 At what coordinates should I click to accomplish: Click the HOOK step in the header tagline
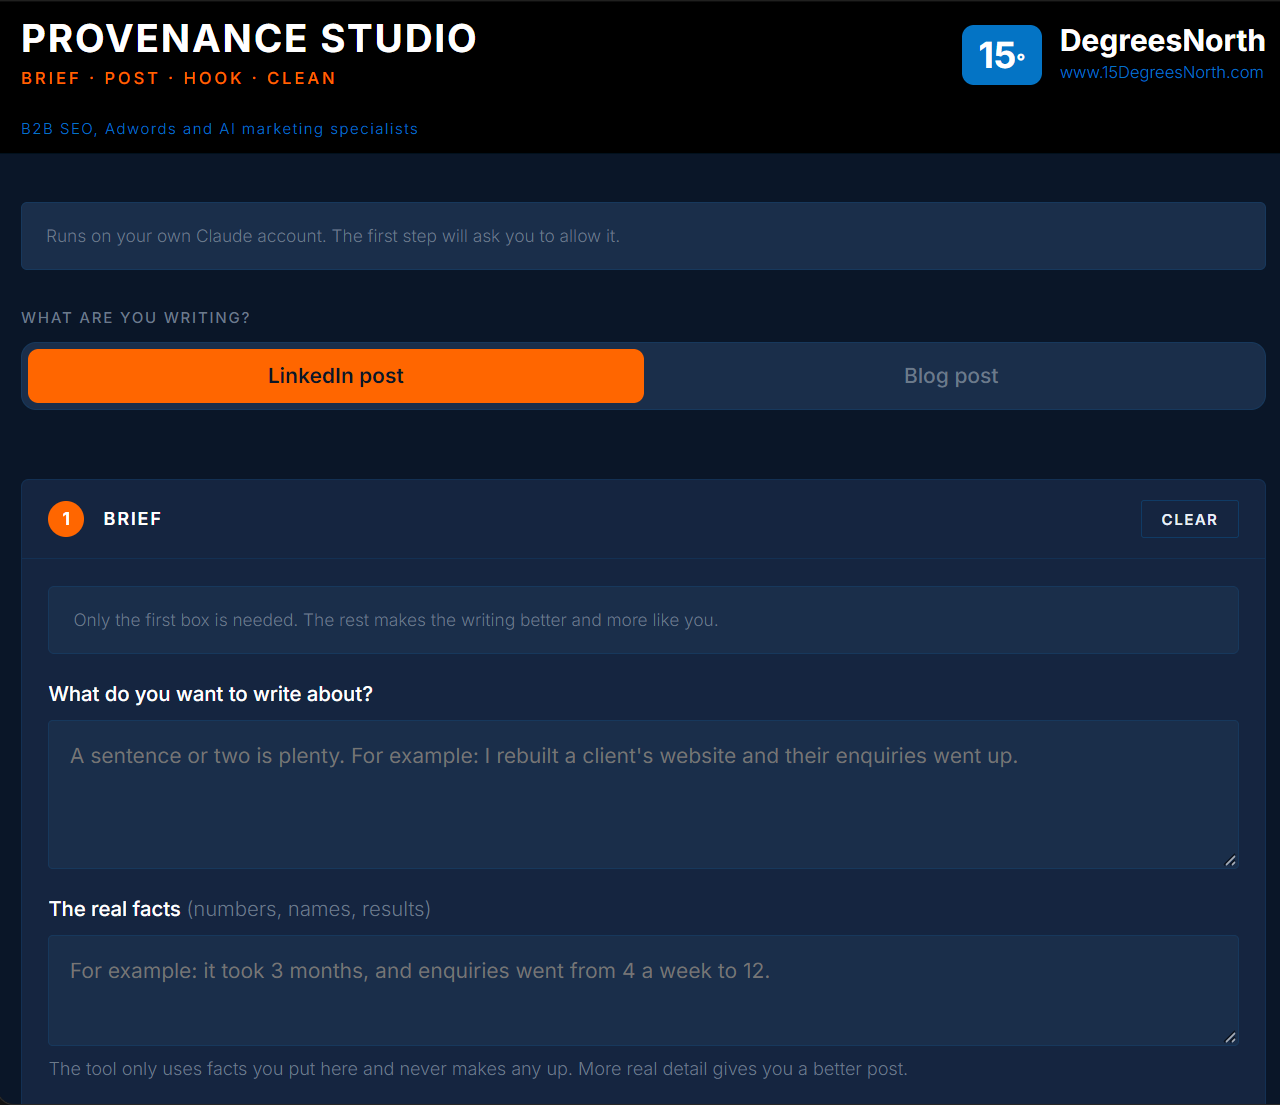pyautogui.click(x=213, y=78)
